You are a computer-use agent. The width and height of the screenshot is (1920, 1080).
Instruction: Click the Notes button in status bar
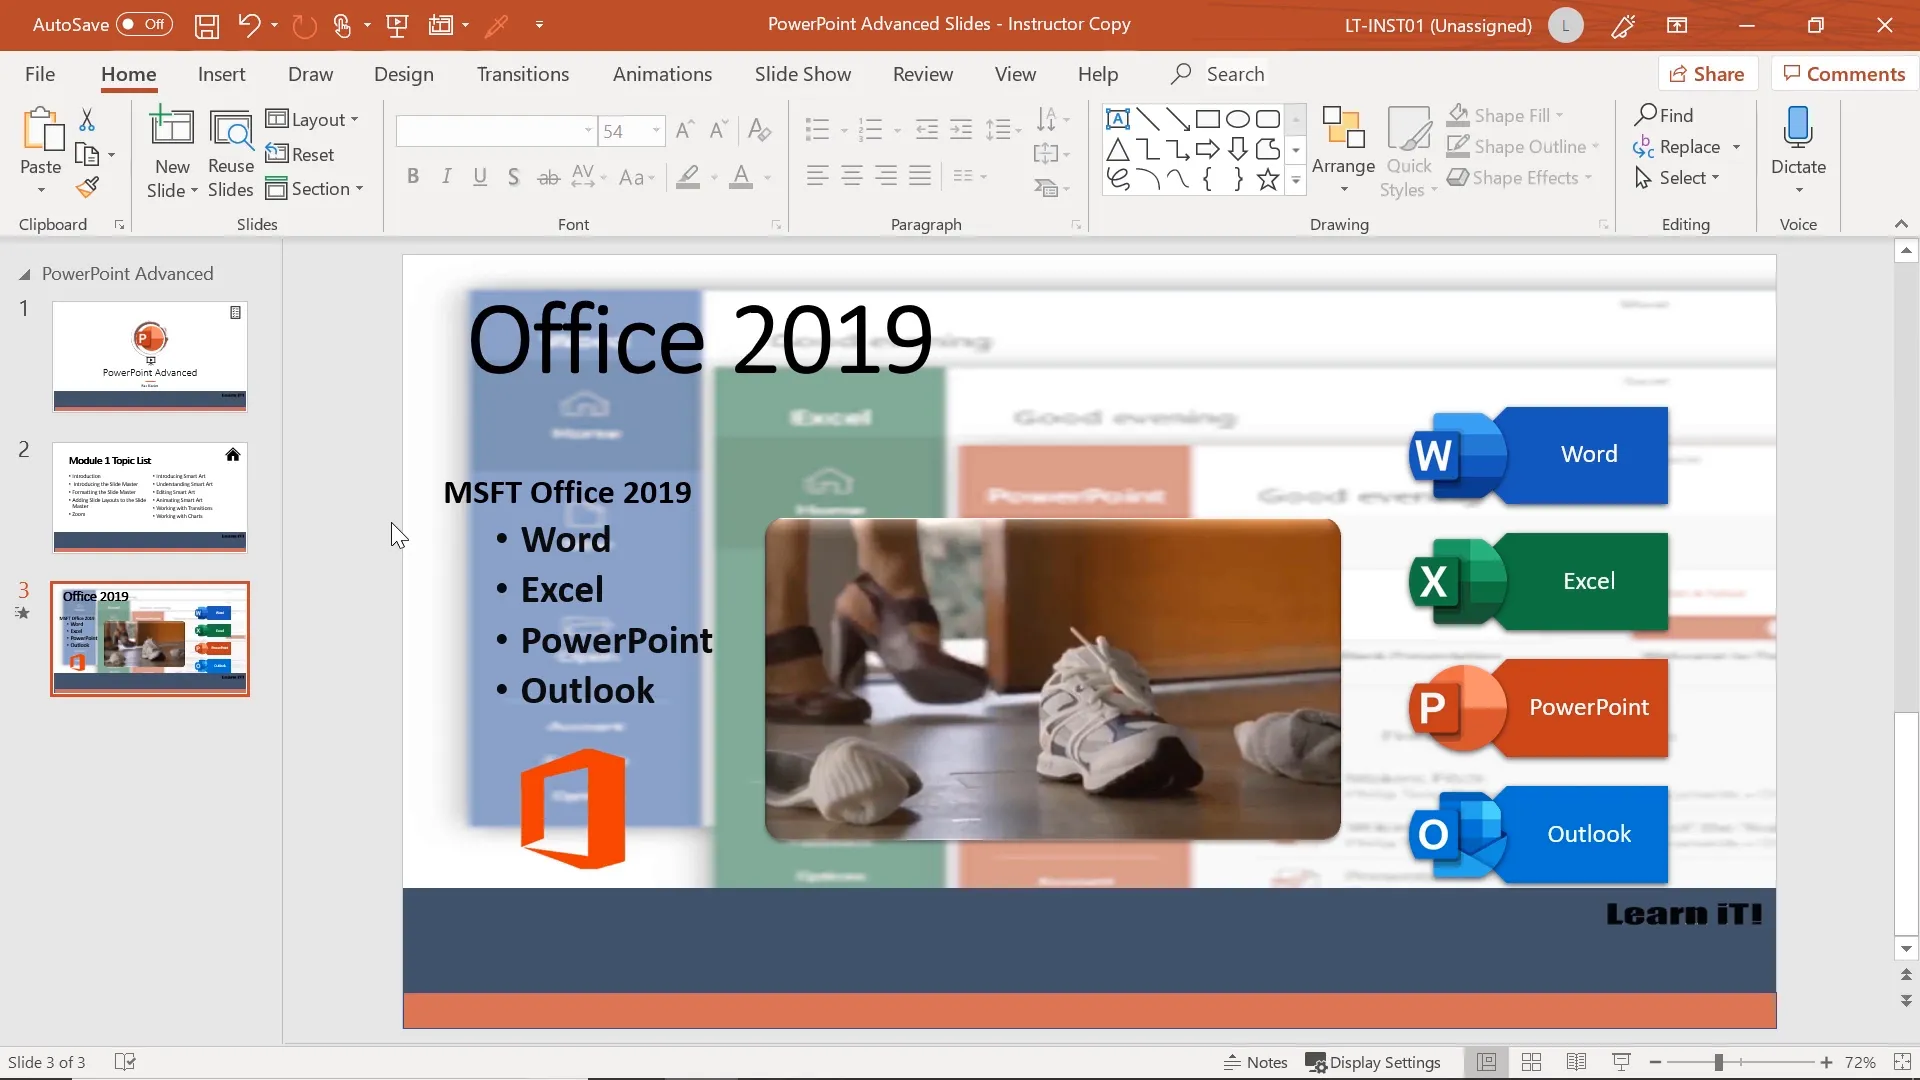tap(1256, 1062)
